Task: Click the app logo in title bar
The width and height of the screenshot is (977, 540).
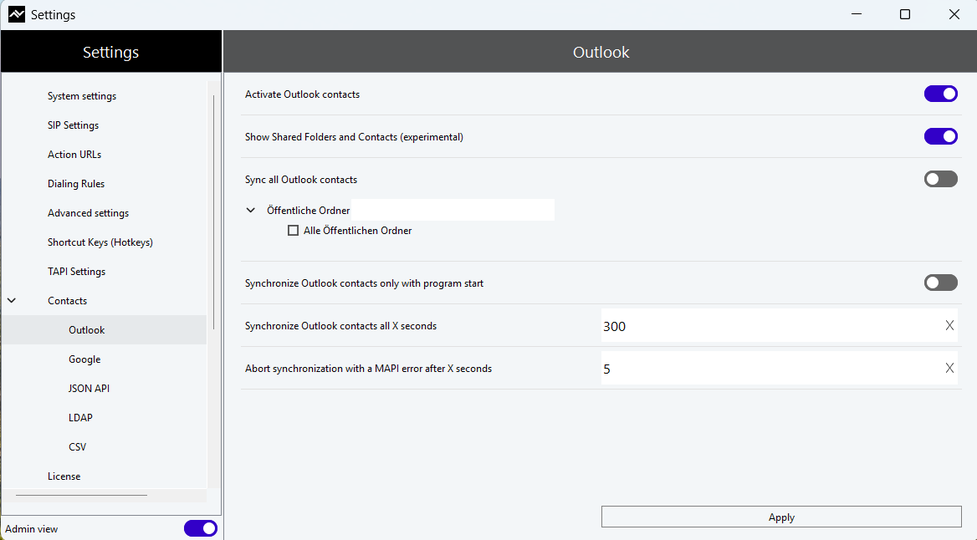Action: click(x=16, y=14)
